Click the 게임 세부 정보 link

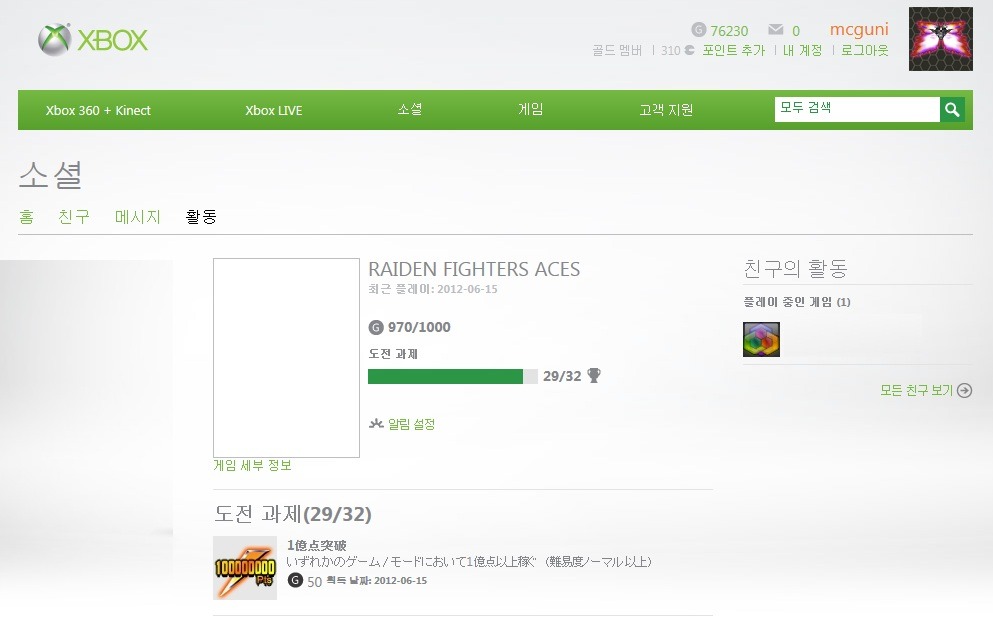(x=252, y=466)
